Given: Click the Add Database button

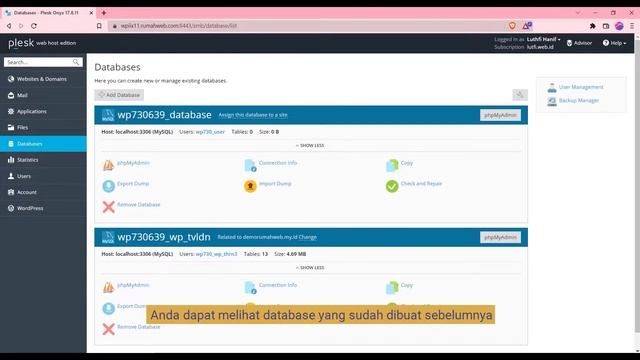Looking at the screenshot, I should pyautogui.click(x=119, y=95).
